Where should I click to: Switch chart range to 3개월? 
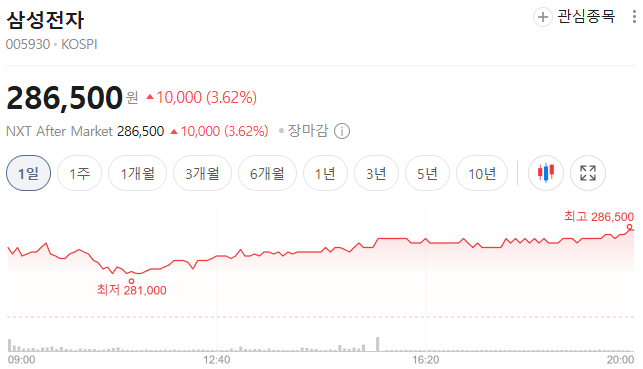coord(202,173)
